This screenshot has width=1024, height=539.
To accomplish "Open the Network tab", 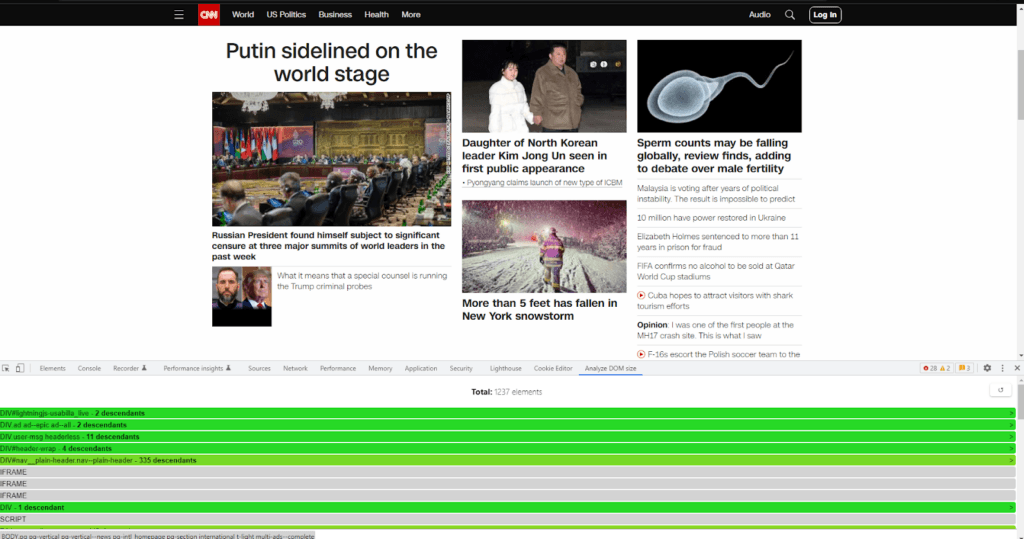I will [295, 368].
